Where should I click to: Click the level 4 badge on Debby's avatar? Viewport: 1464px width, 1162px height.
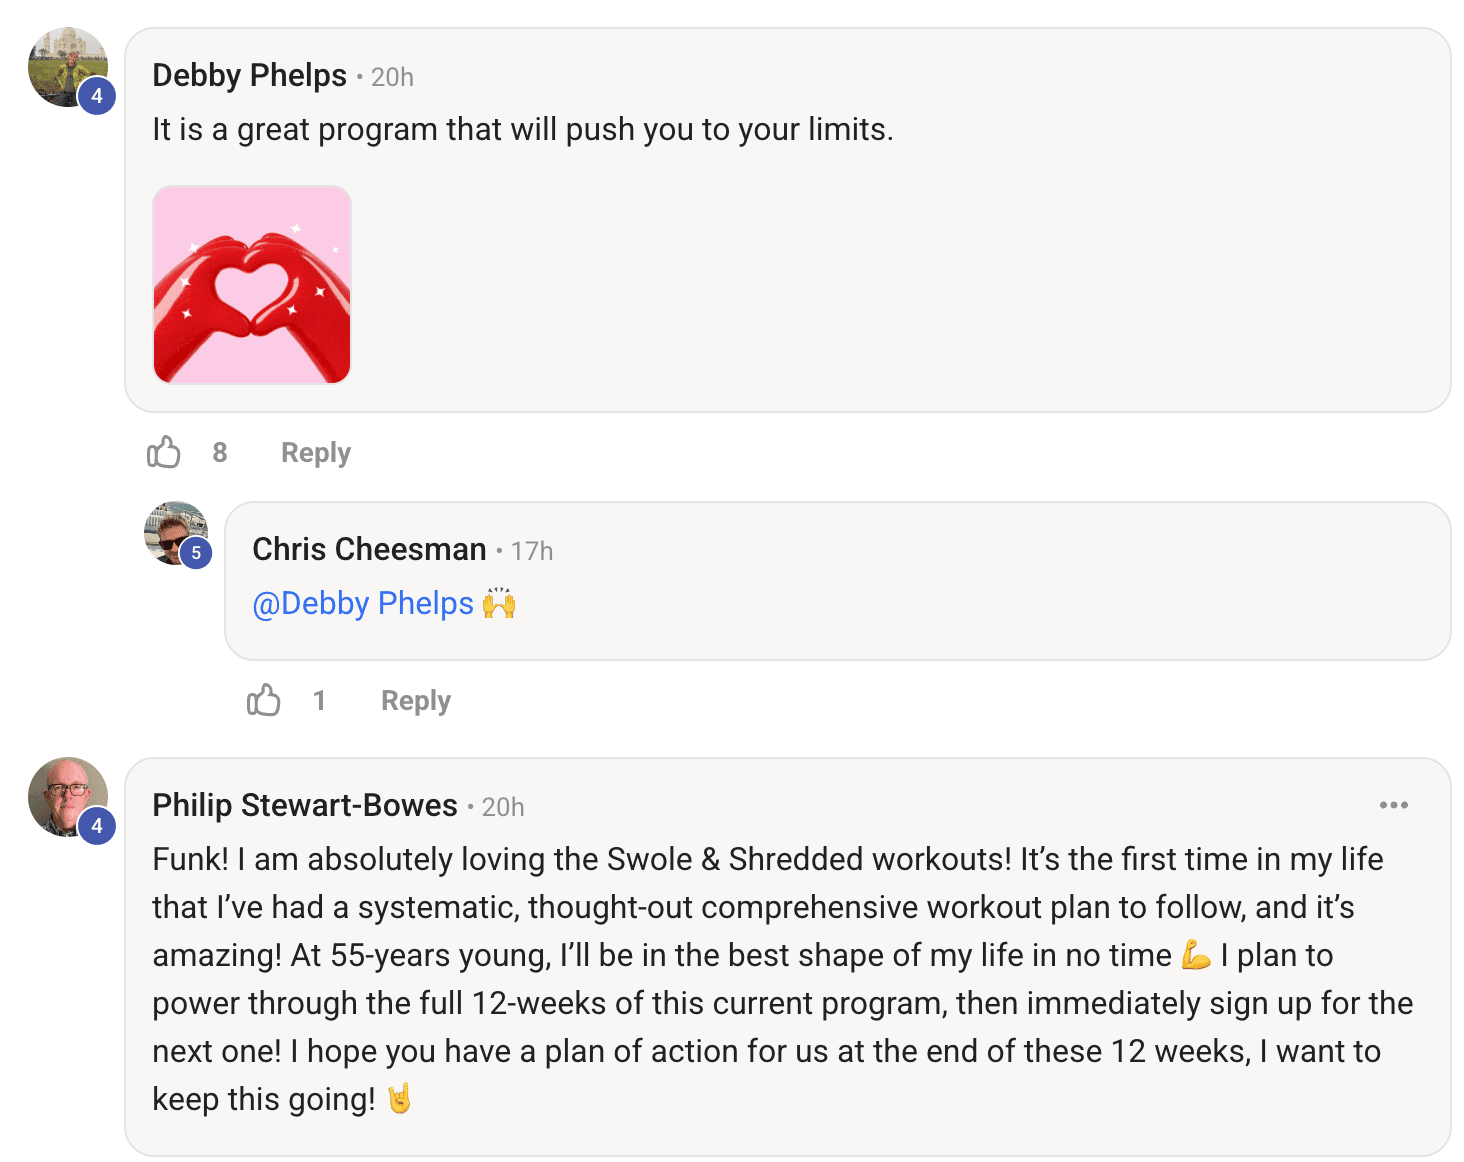(x=97, y=96)
